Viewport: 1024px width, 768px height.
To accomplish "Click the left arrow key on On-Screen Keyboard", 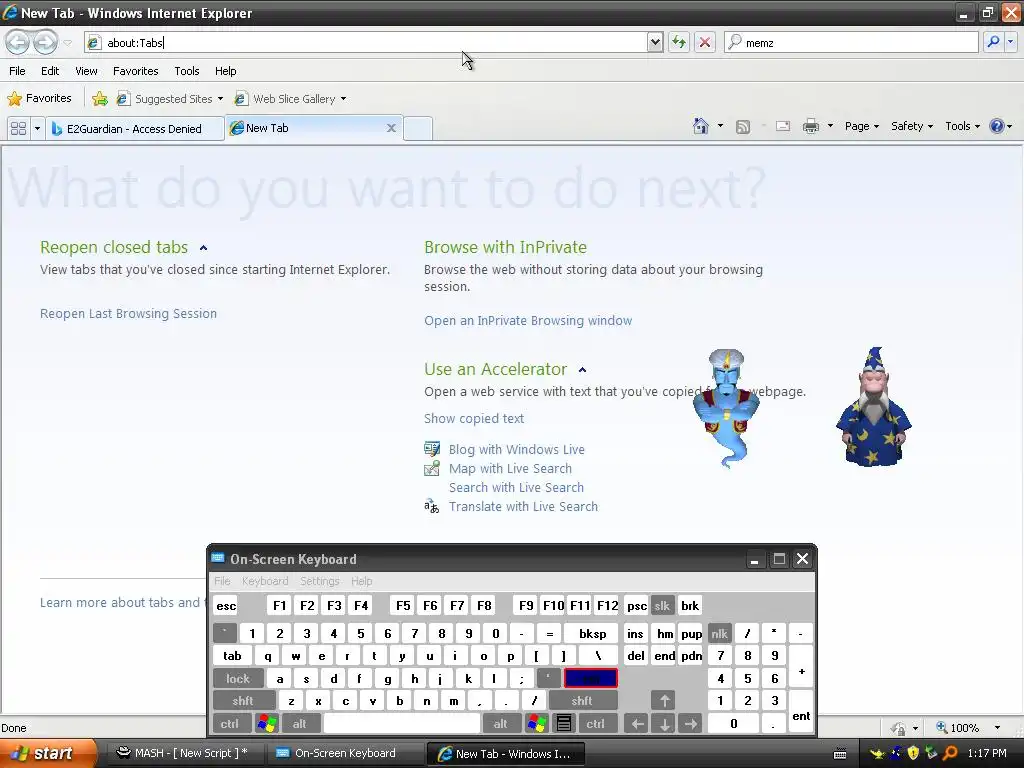I will pos(637,724).
